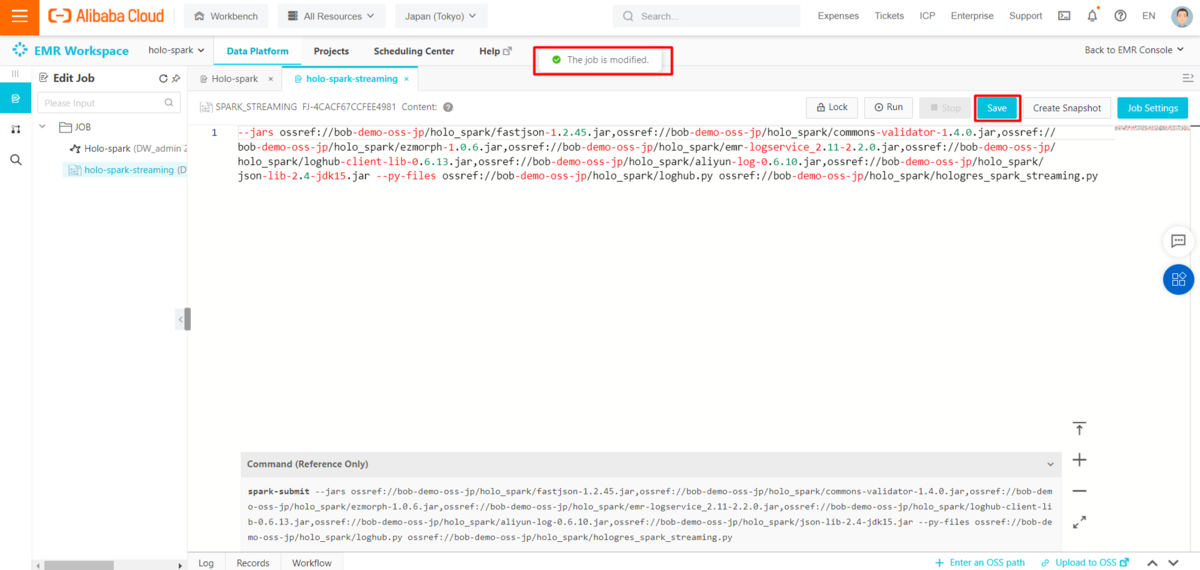Click the Alibaba Cloud logo
Screen dimensions: 1200x570
pos(106,16)
